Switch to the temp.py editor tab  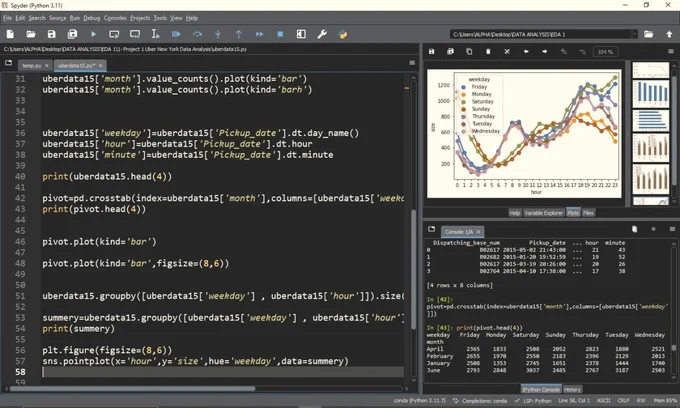(32, 66)
